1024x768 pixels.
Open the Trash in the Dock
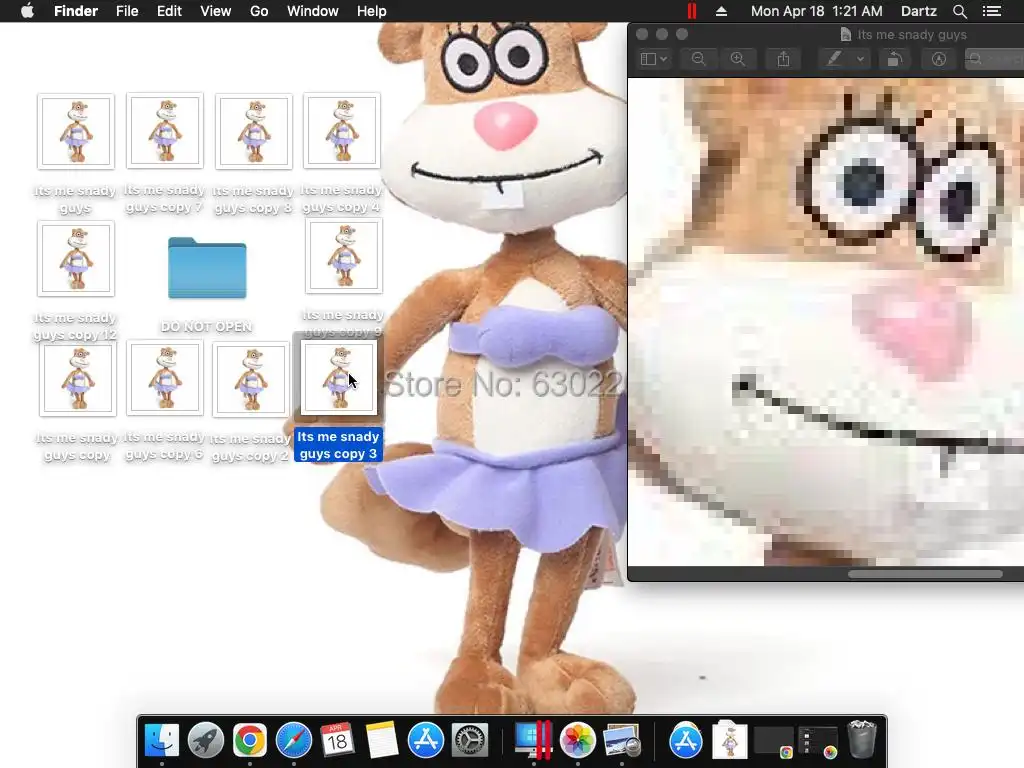pyautogui.click(x=861, y=740)
